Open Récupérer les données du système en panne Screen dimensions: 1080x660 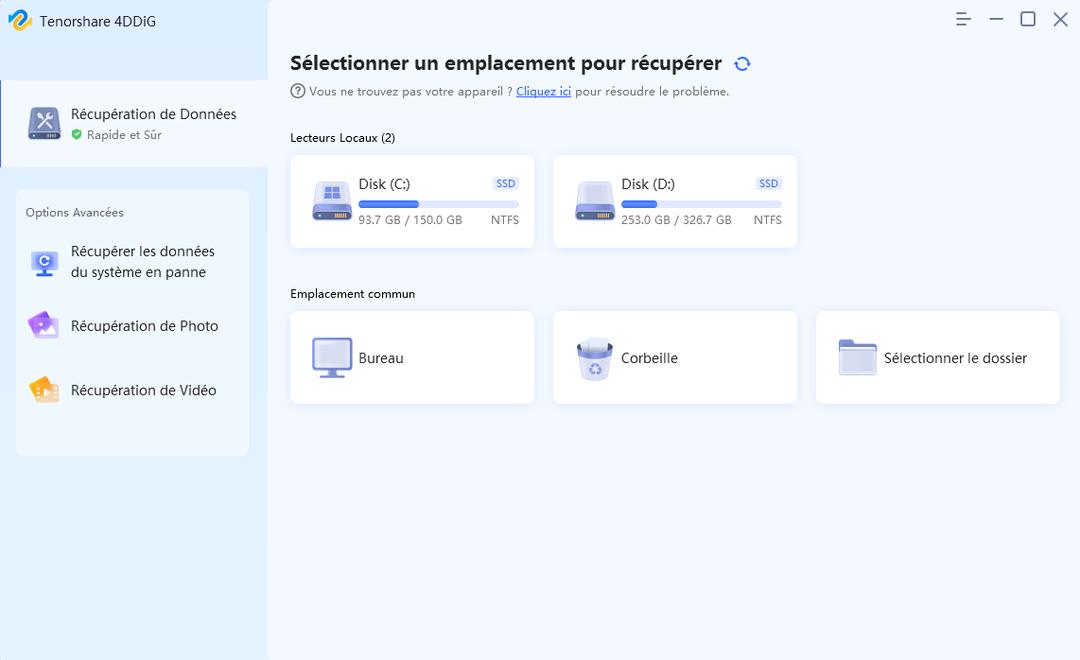(x=132, y=262)
